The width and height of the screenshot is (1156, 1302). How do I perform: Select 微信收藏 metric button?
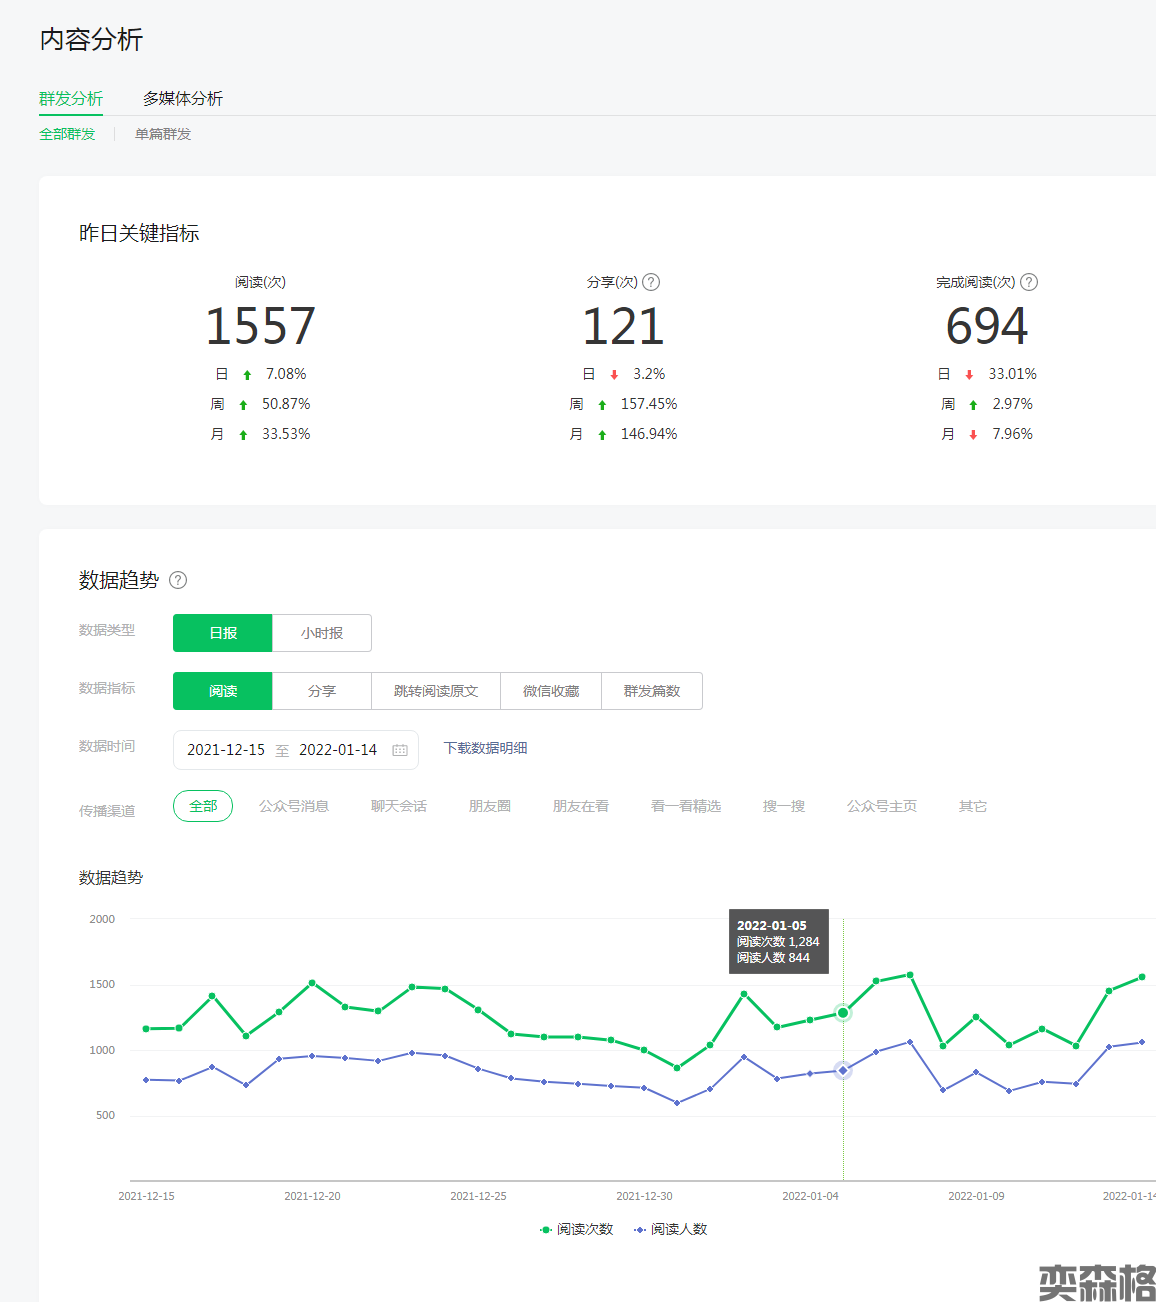point(551,691)
